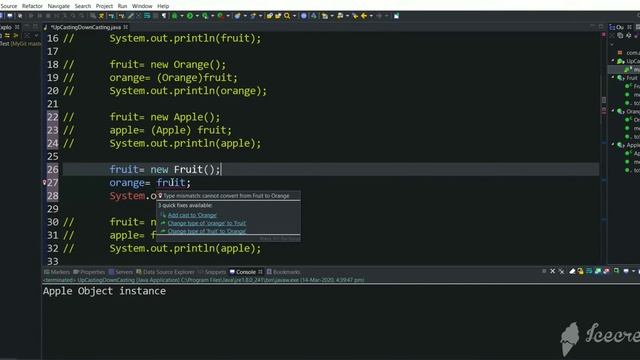Image resolution: width=640 pixels, height=360 pixels.
Task: Click the error quick-fix marker on line 27
Action: 44,182
